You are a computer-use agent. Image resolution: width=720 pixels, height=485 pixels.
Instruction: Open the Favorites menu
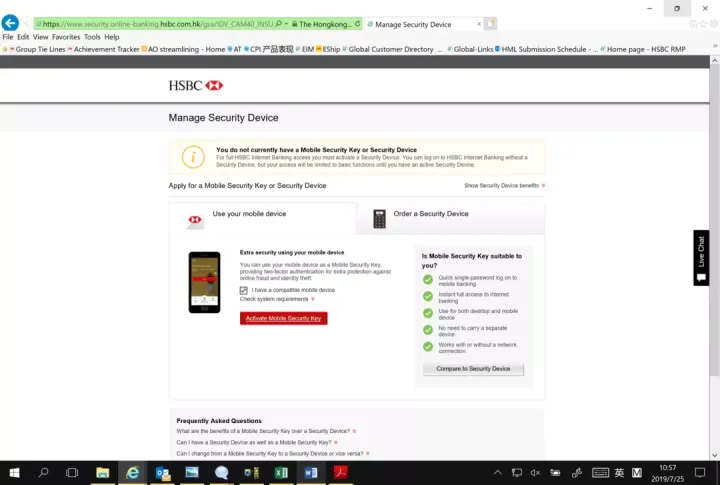coord(66,37)
